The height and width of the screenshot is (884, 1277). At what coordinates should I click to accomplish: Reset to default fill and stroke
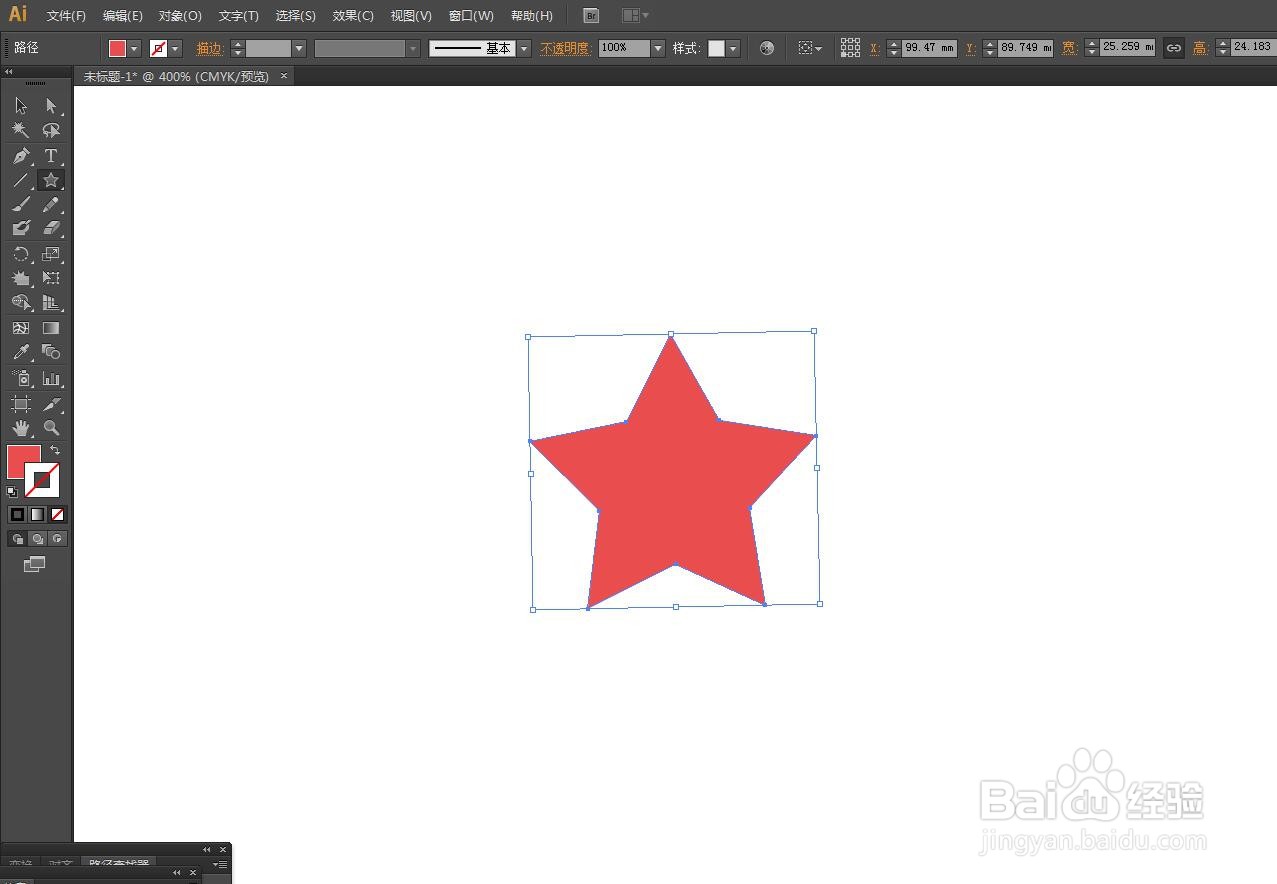pos(12,491)
